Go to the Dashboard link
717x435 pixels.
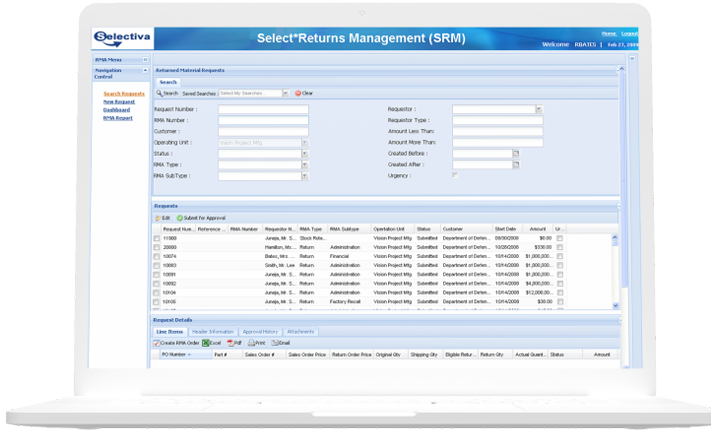pyautogui.click(x=116, y=109)
